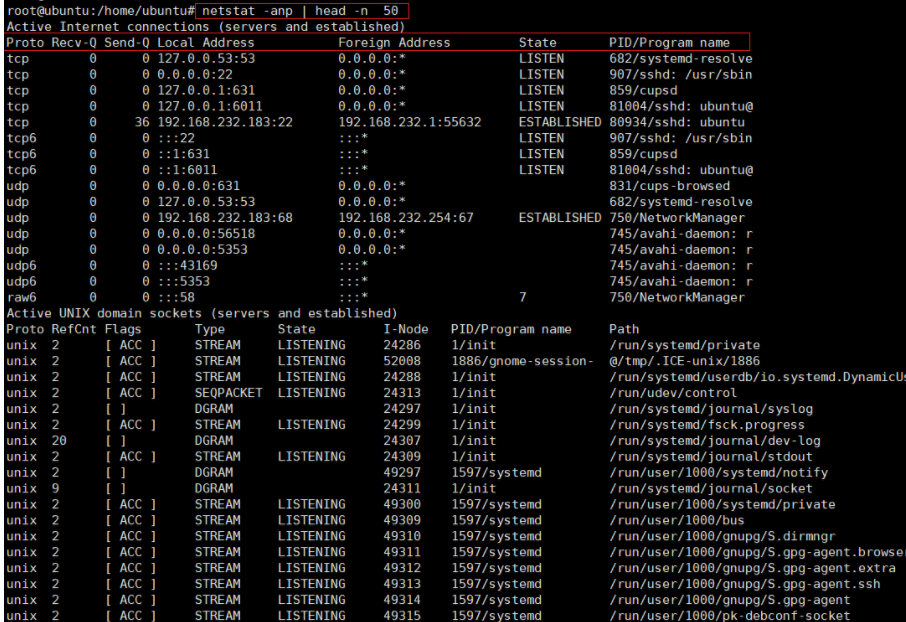This screenshot has height=622, width=906.
Task: Click the /run/user/1000/systemd/private path
Action: click(722, 504)
